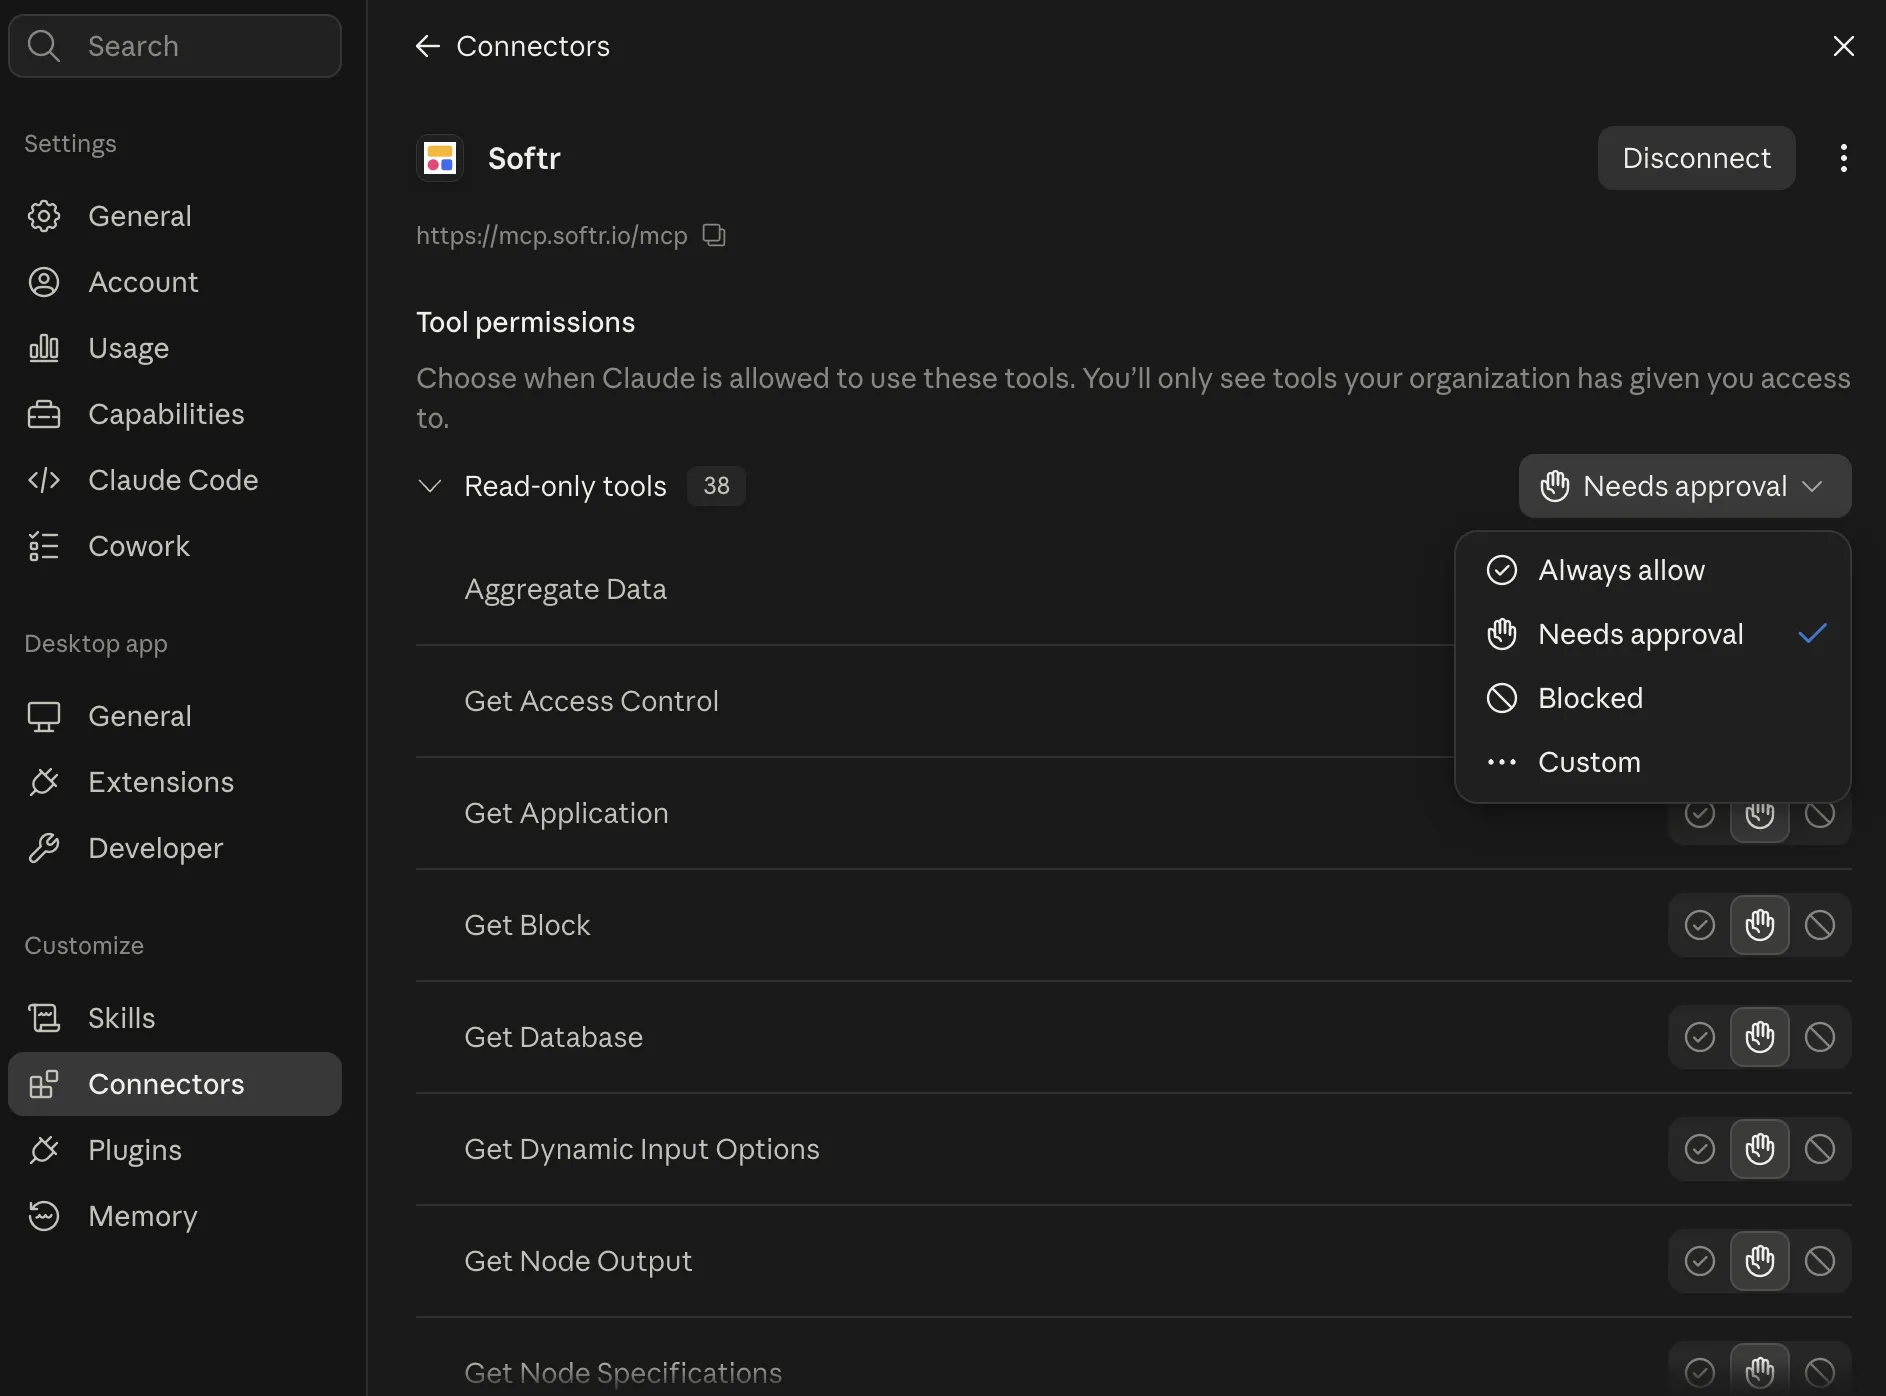Block the Get Database tool
This screenshot has width=1886, height=1396.
[x=1820, y=1037]
